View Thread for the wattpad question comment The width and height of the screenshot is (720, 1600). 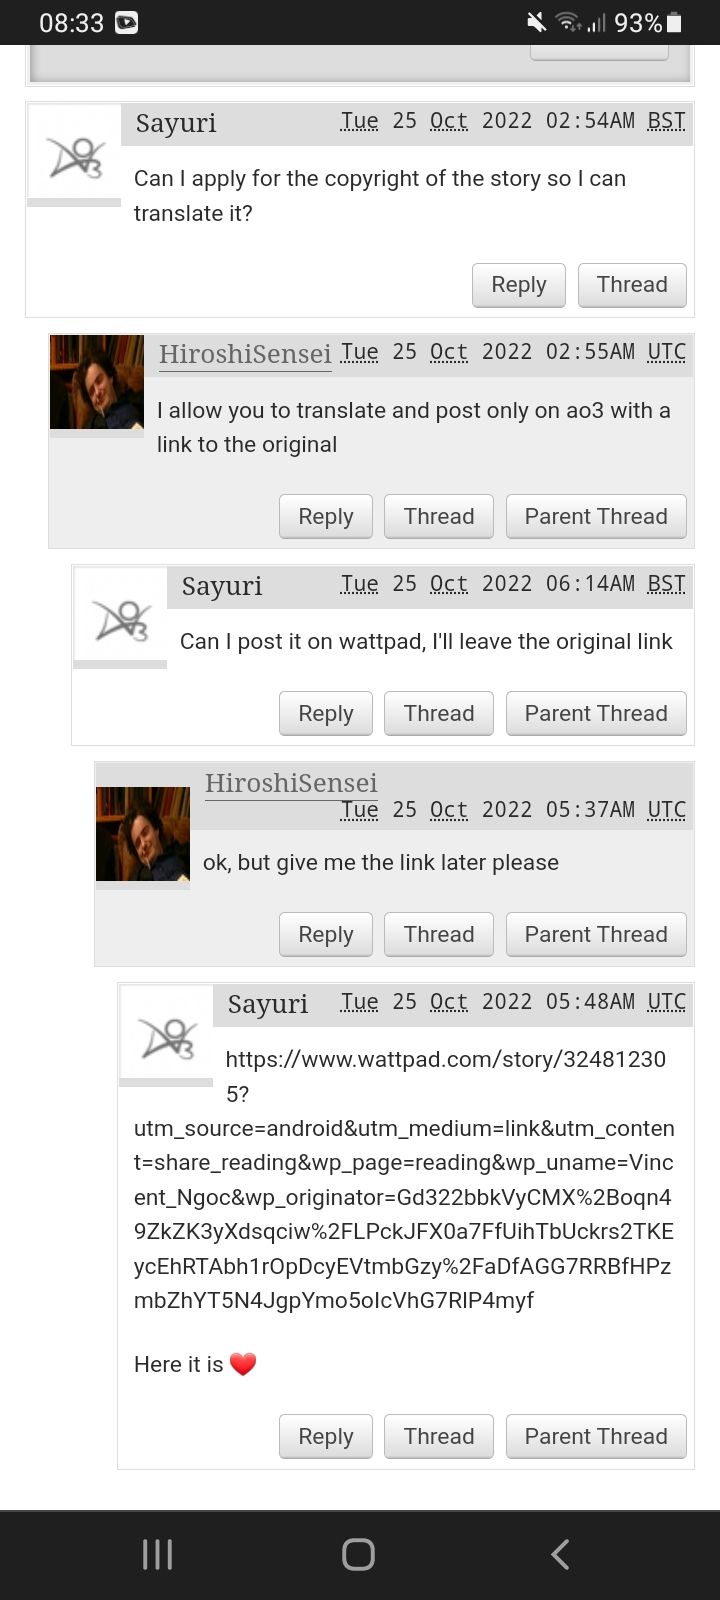(439, 714)
